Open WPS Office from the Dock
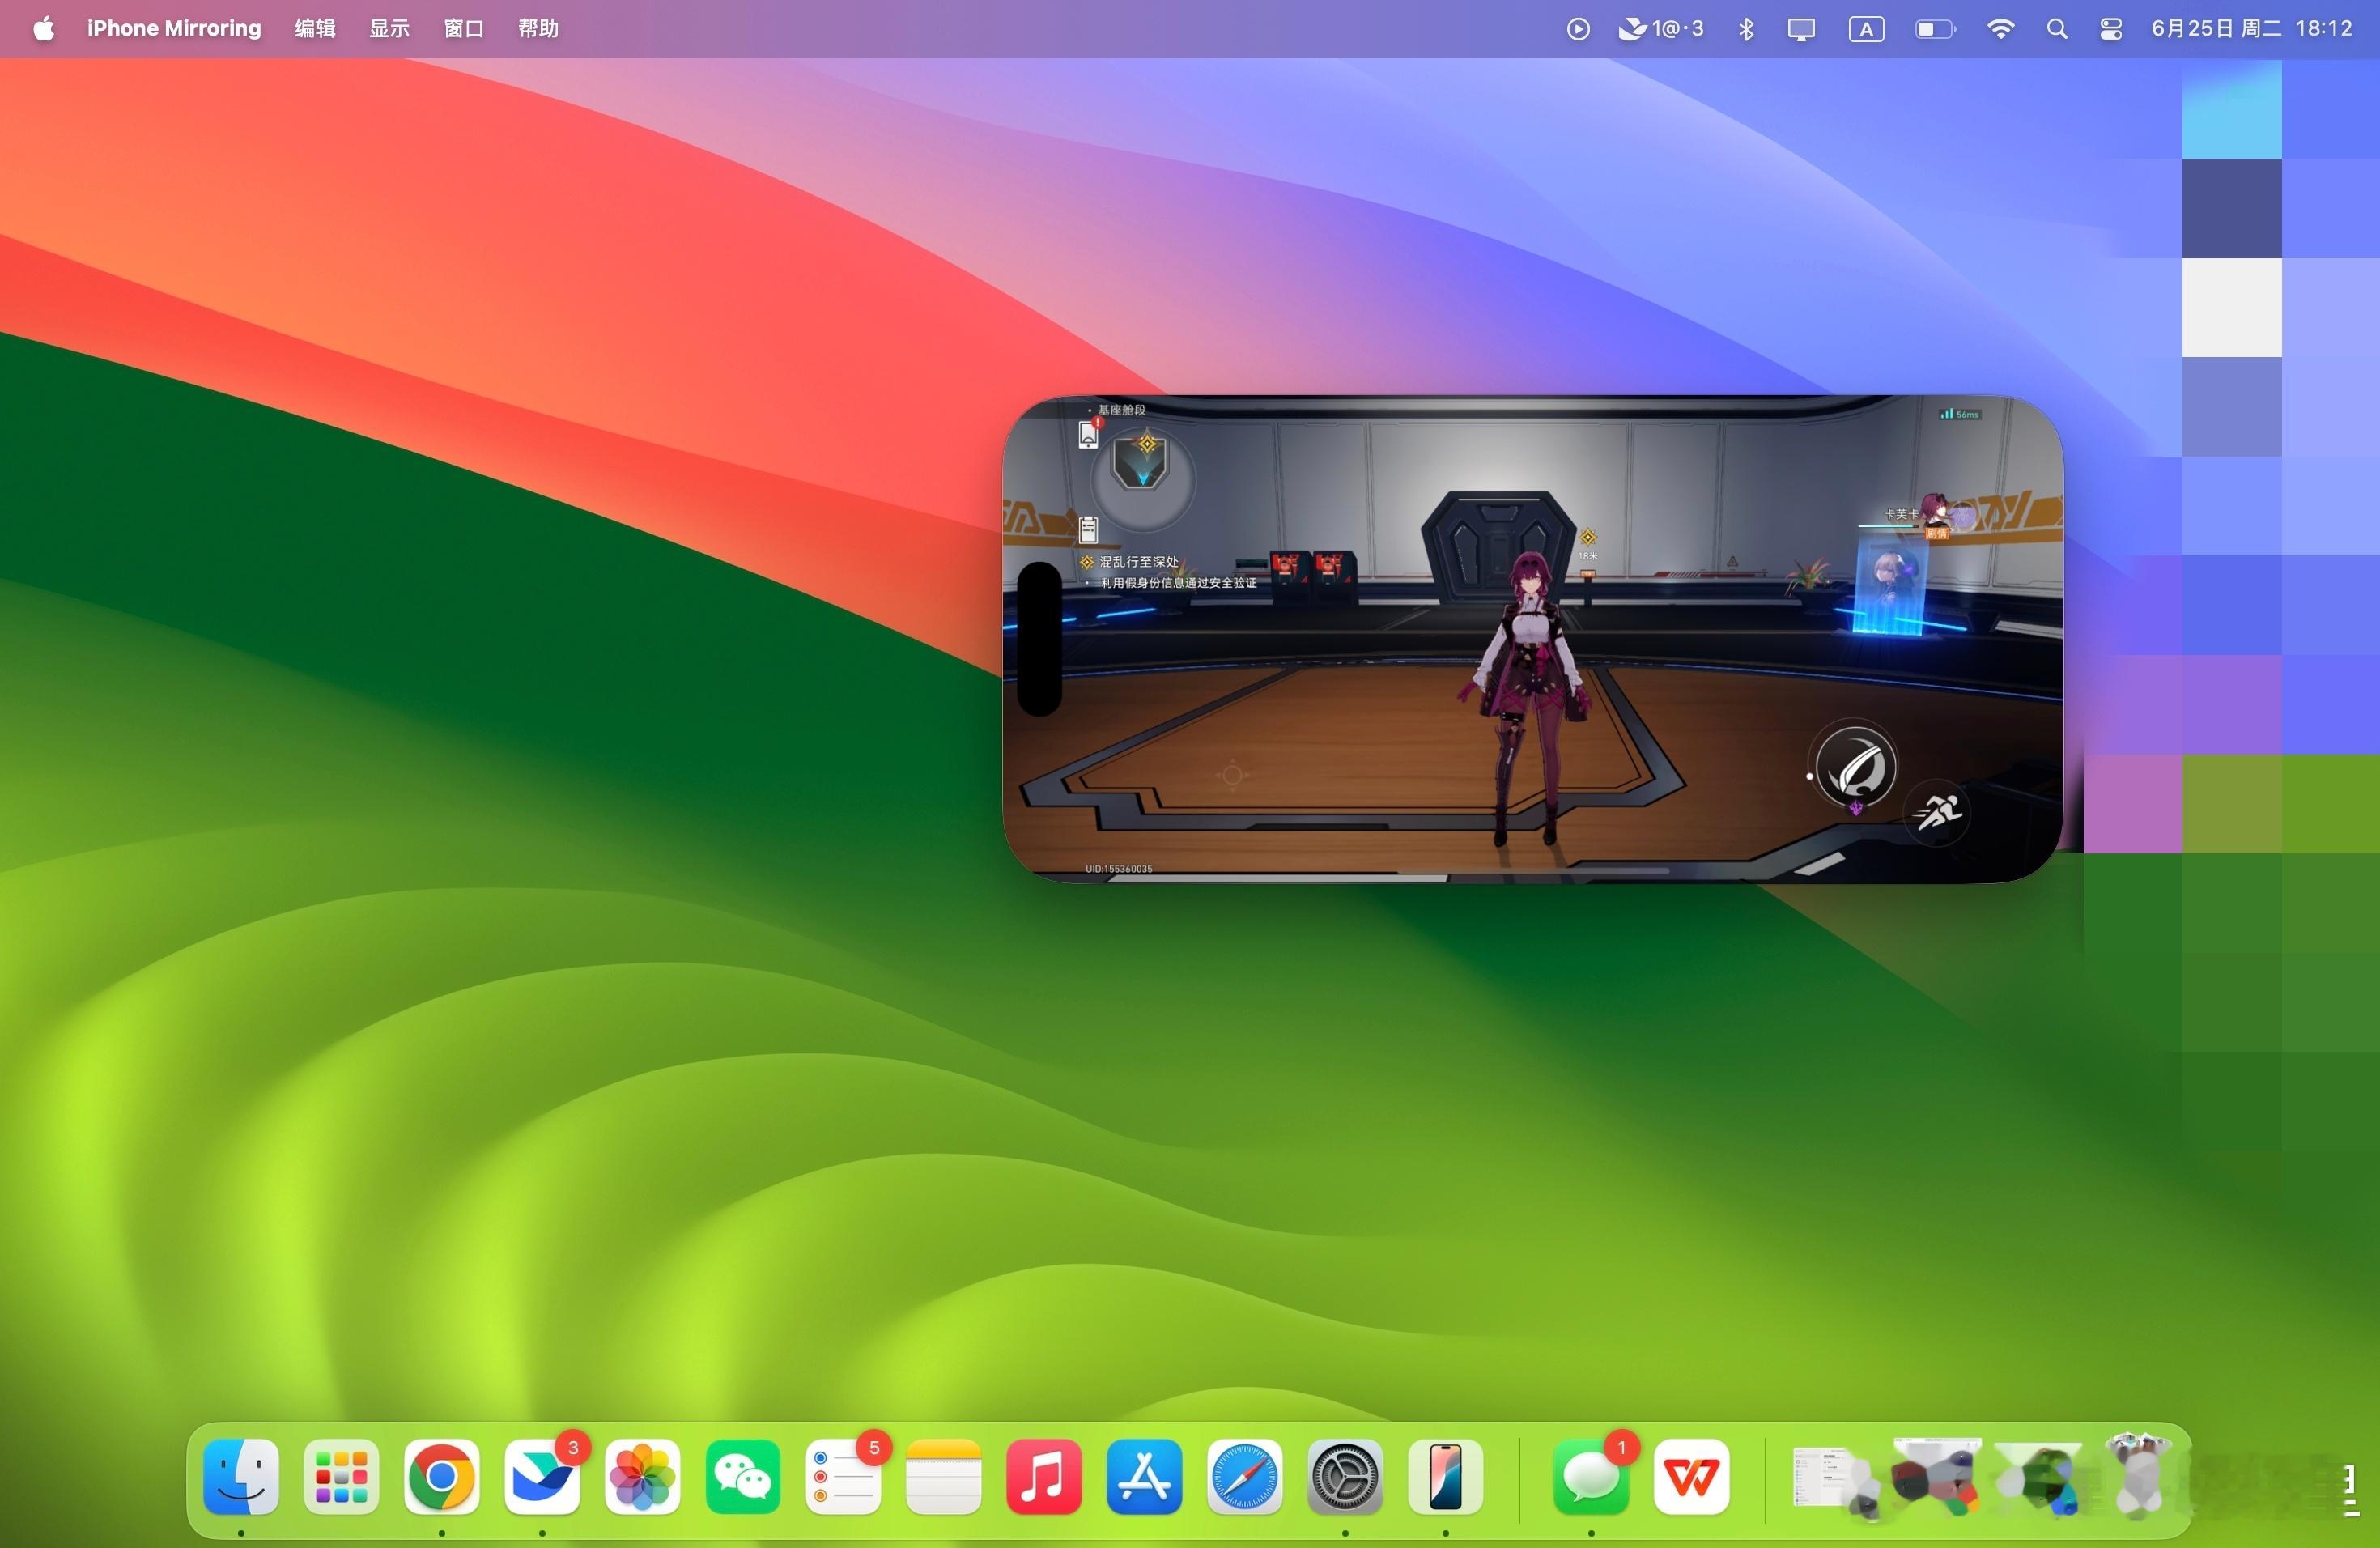This screenshot has width=2380, height=1548. [x=1691, y=1476]
